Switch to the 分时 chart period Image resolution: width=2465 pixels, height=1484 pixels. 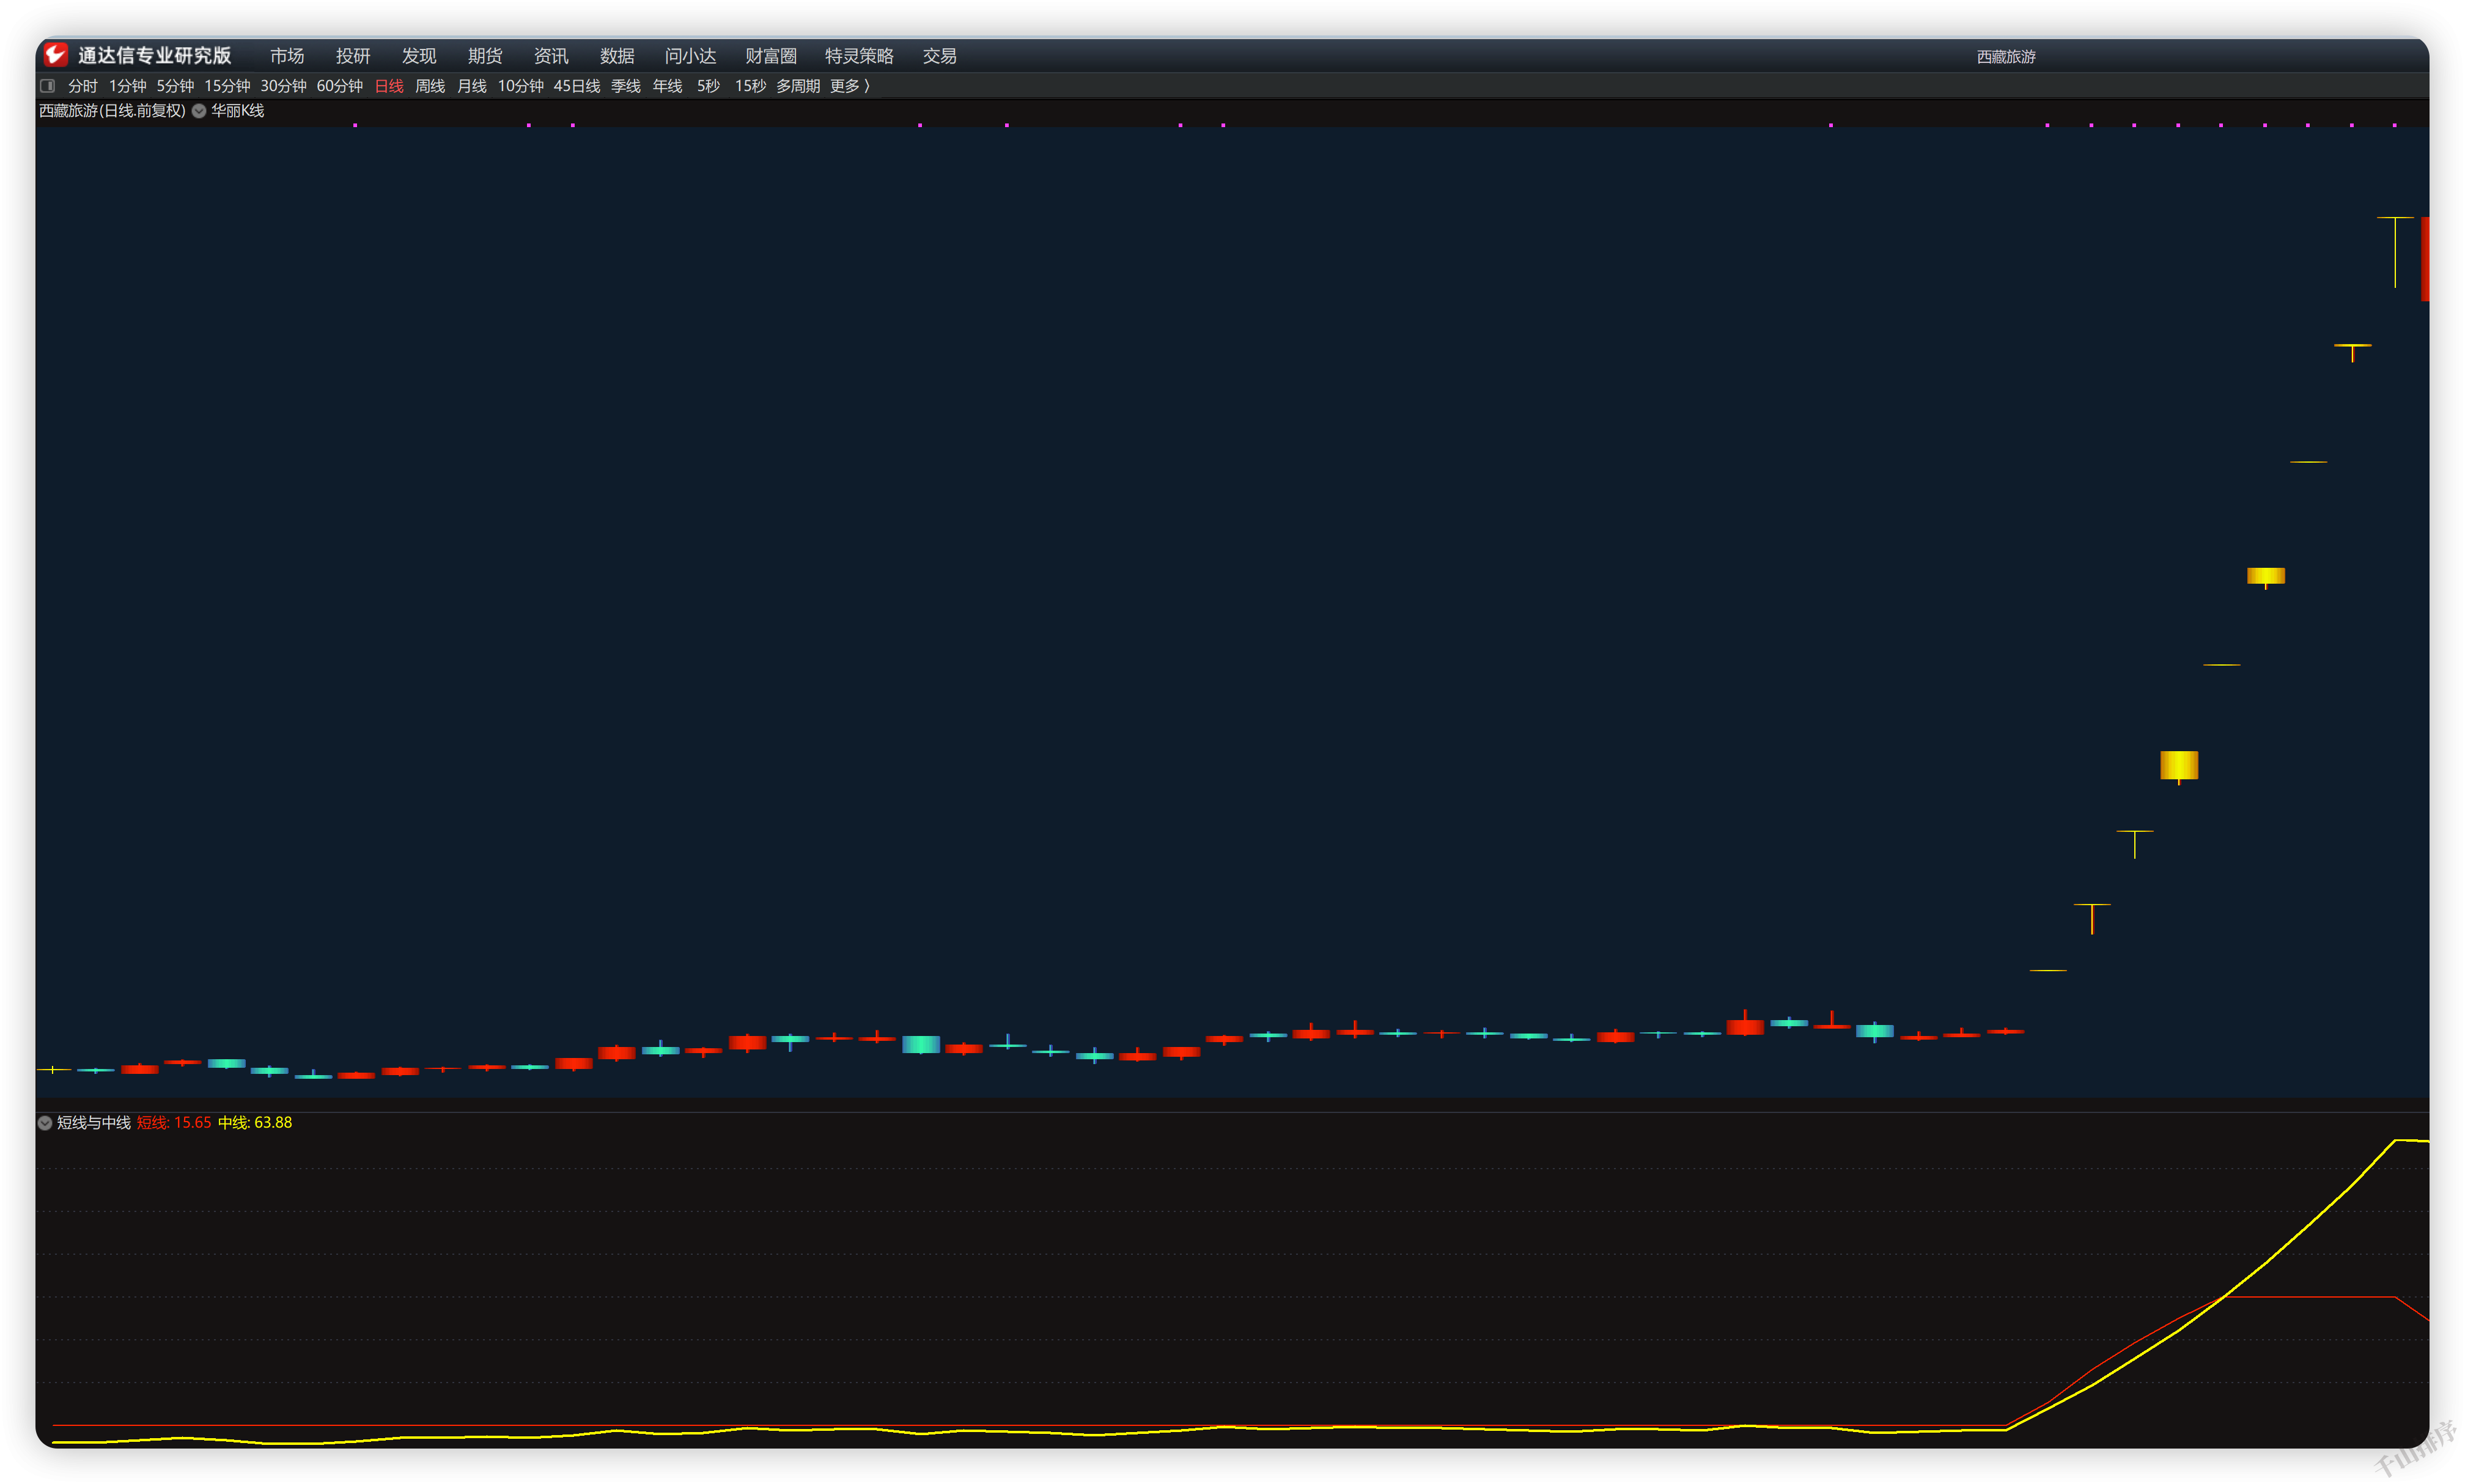(82, 86)
